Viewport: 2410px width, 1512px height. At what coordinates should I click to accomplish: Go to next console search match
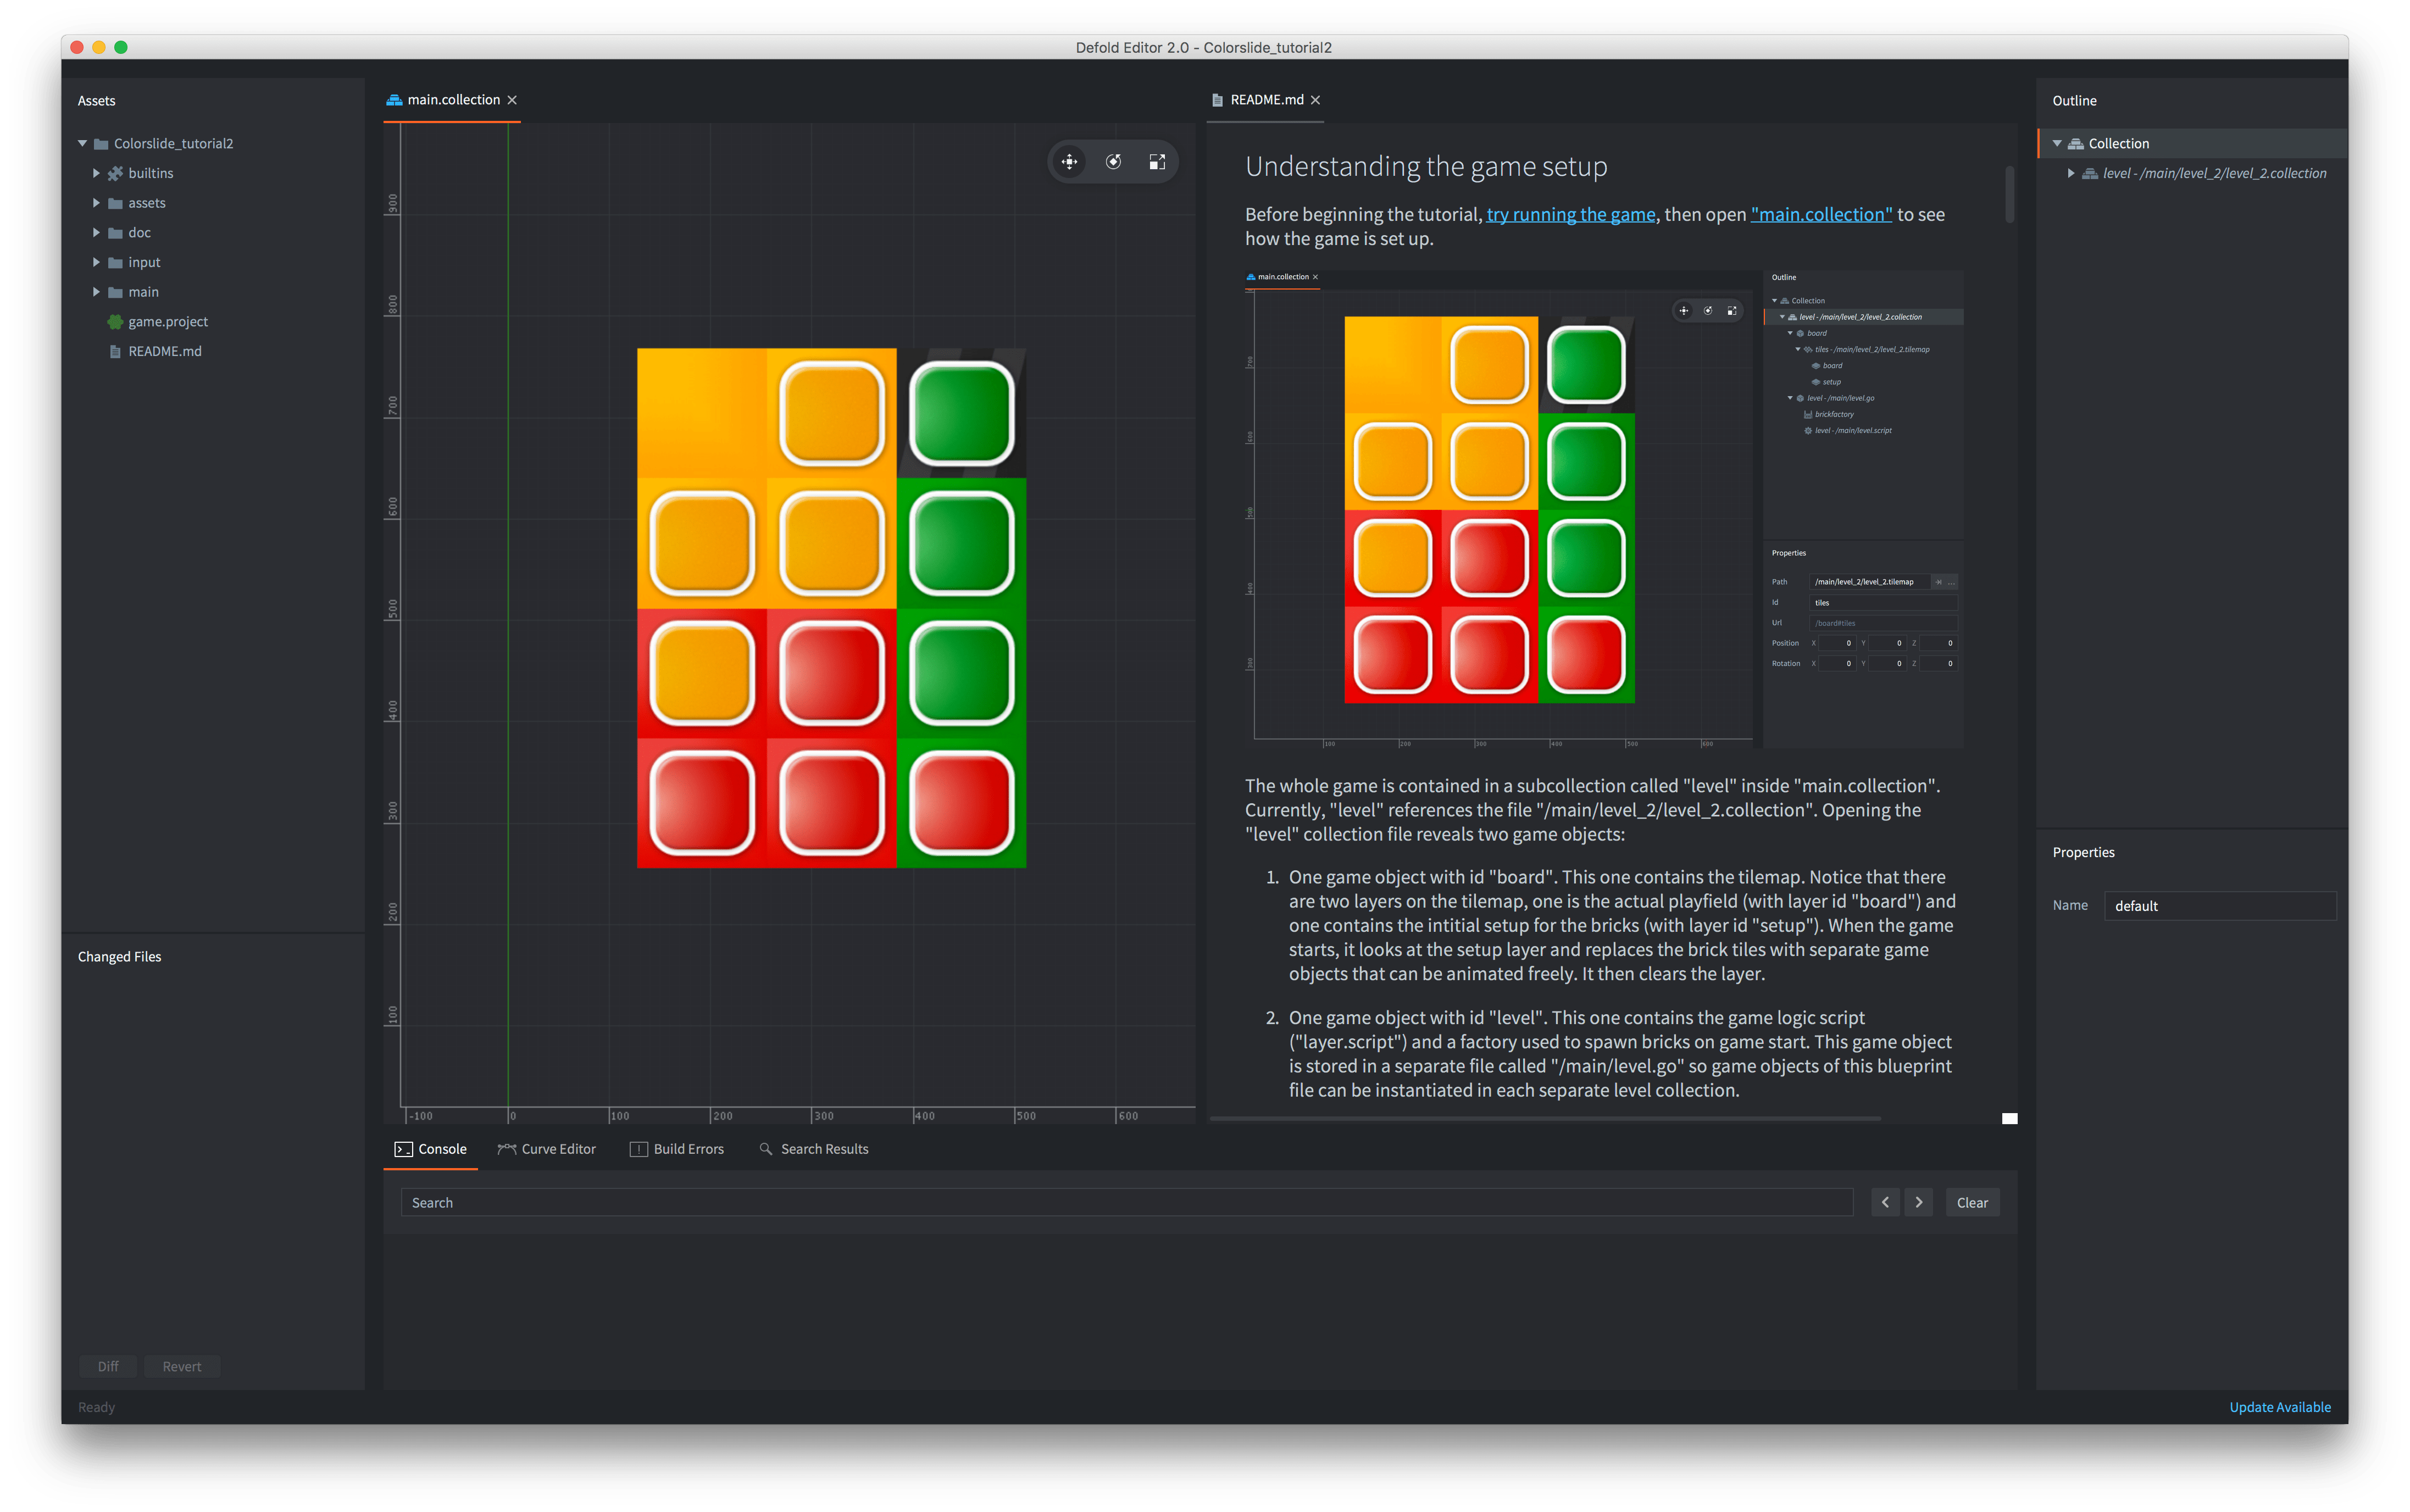pyautogui.click(x=1918, y=1202)
